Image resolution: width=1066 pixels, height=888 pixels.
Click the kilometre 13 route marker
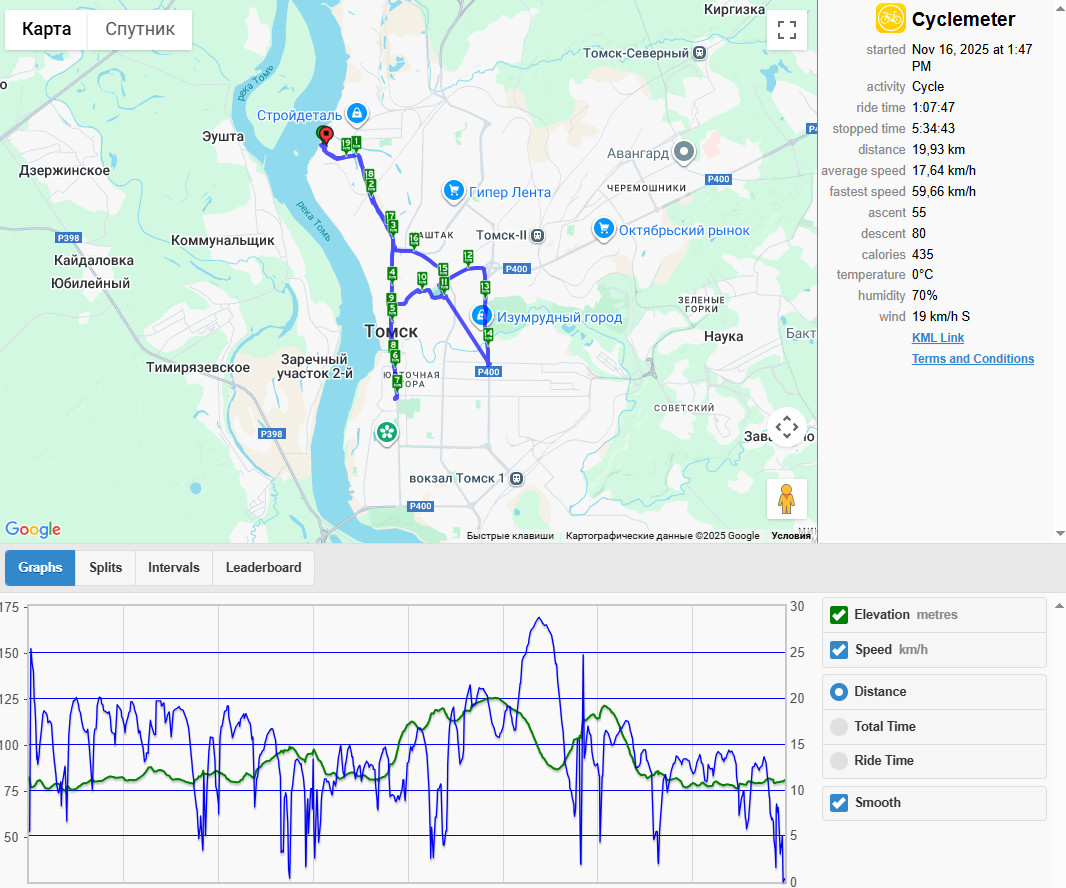coord(485,288)
